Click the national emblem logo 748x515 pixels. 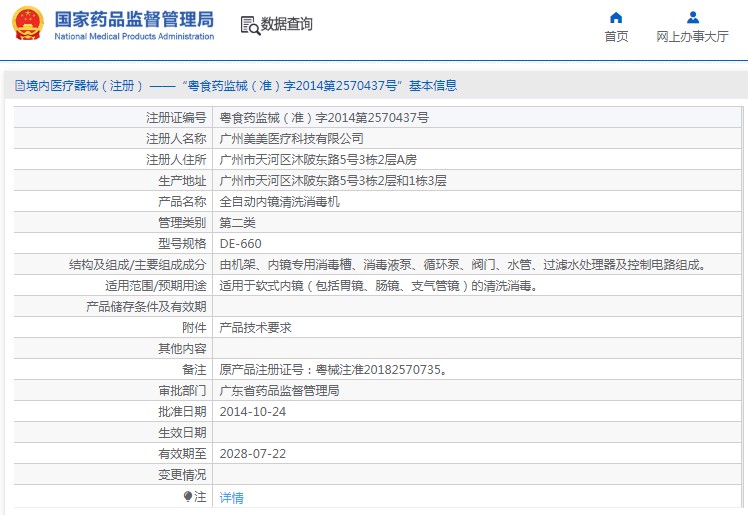pos(28,24)
